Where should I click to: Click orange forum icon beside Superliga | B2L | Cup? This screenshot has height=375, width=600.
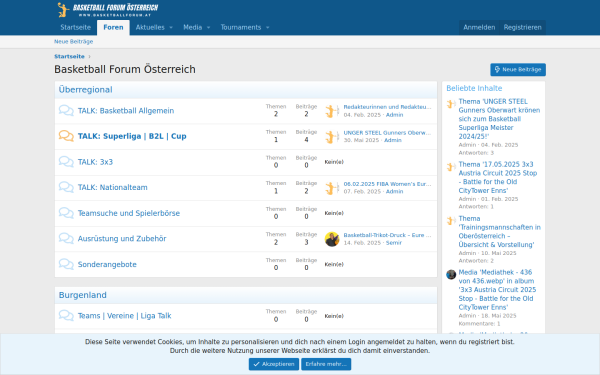(x=66, y=136)
